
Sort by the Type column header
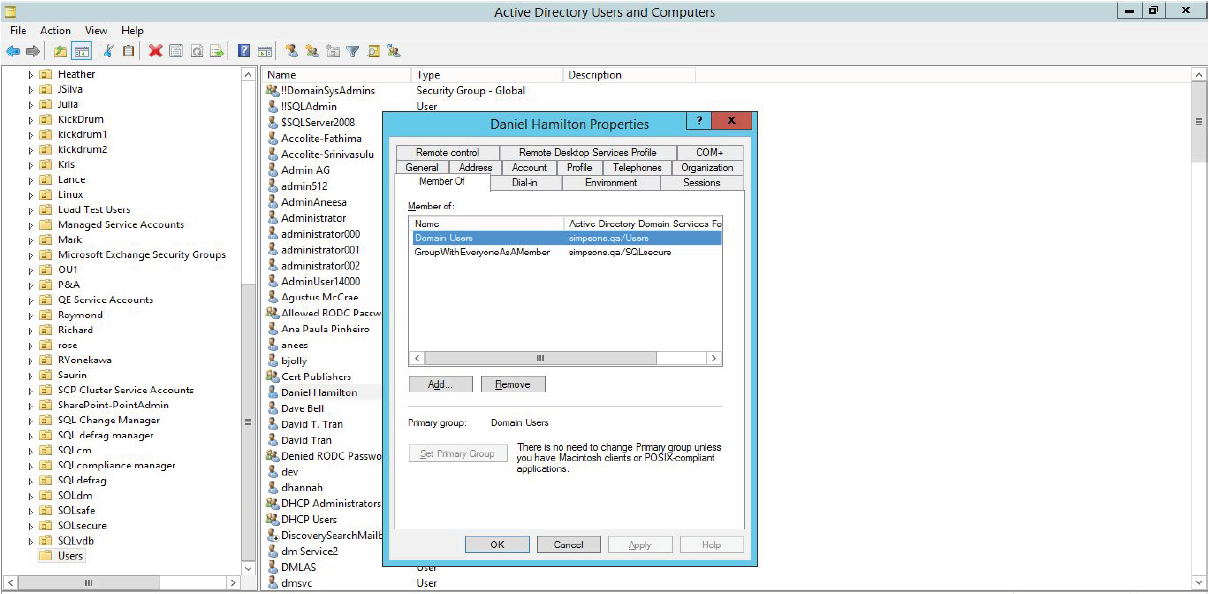[x=487, y=75]
